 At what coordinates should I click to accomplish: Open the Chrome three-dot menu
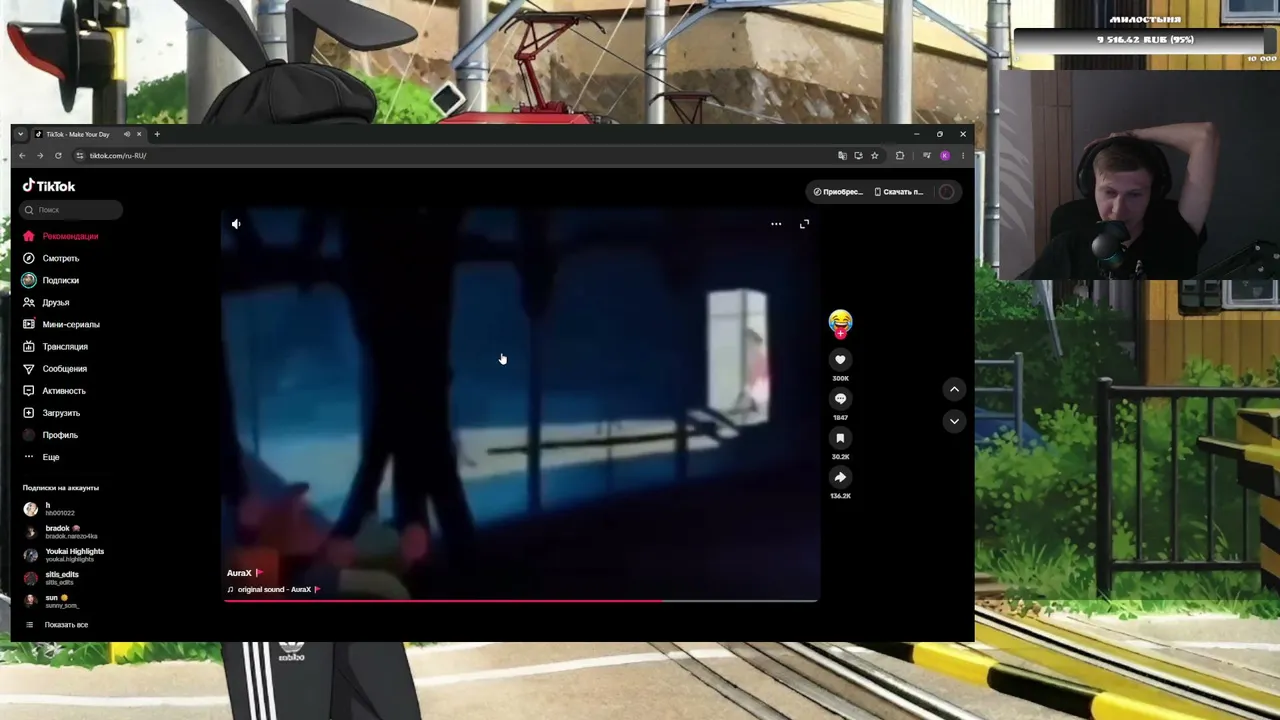[x=963, y=156]
